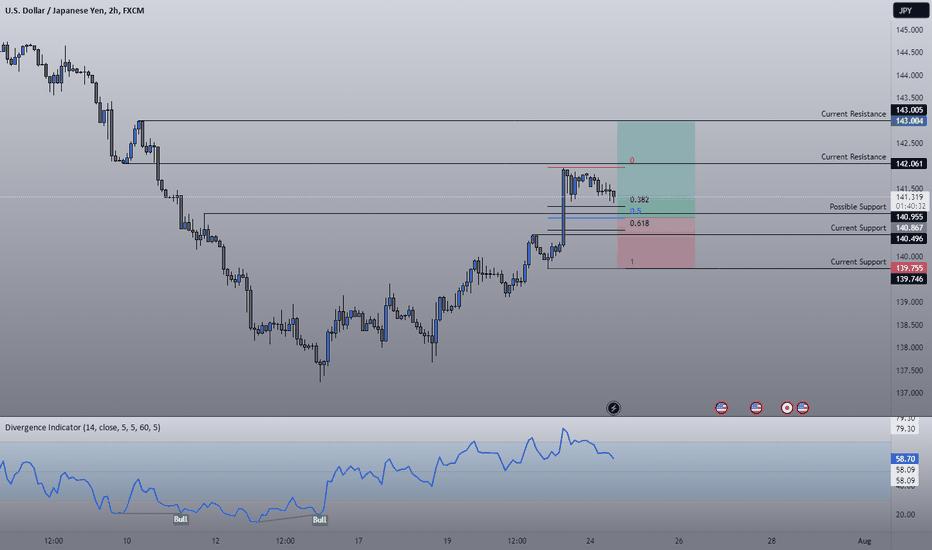Open the leftmost US flag event icon
This screenshot has width=932, height=550.
point(722,408)
